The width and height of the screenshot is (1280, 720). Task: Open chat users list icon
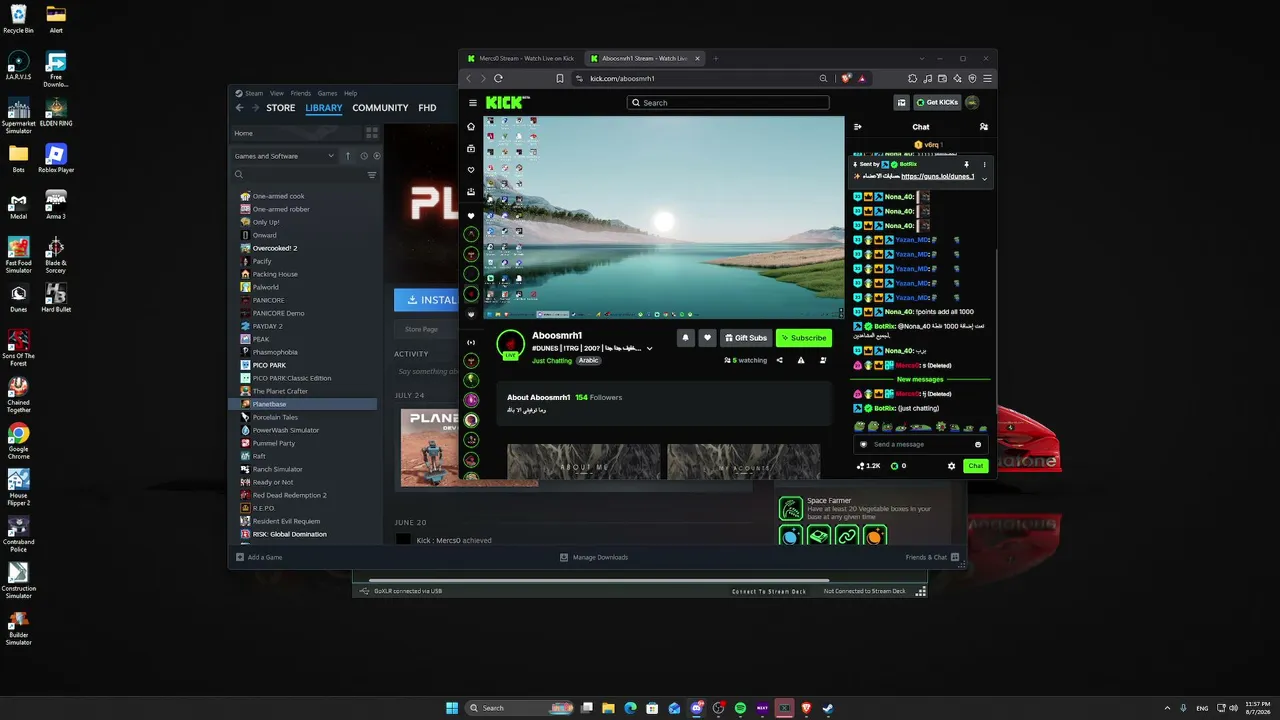(984, 127)
